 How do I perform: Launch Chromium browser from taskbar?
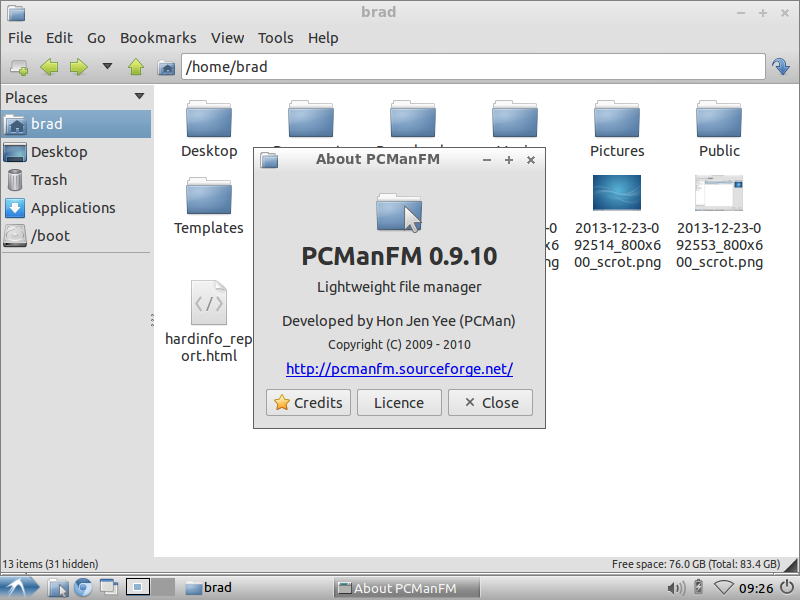[83, 588]
